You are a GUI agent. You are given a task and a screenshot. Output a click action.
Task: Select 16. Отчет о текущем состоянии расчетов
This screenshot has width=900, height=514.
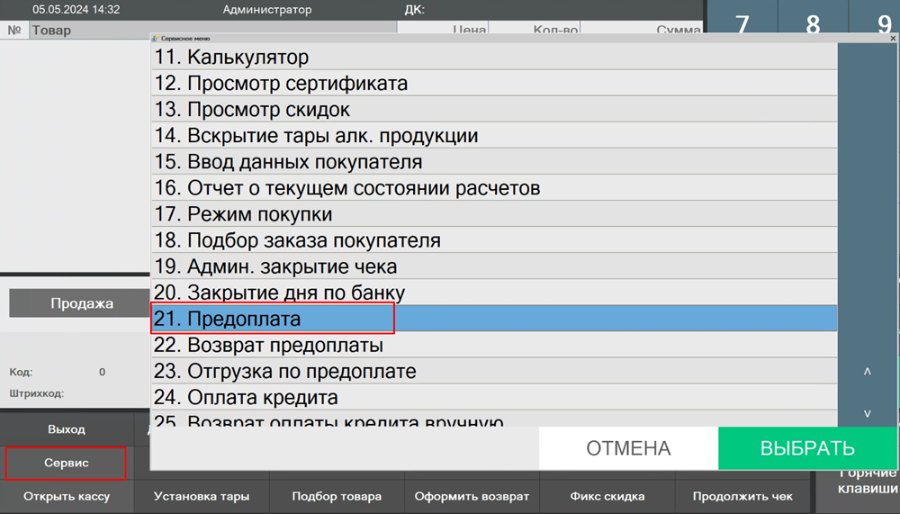pos(494,188)
